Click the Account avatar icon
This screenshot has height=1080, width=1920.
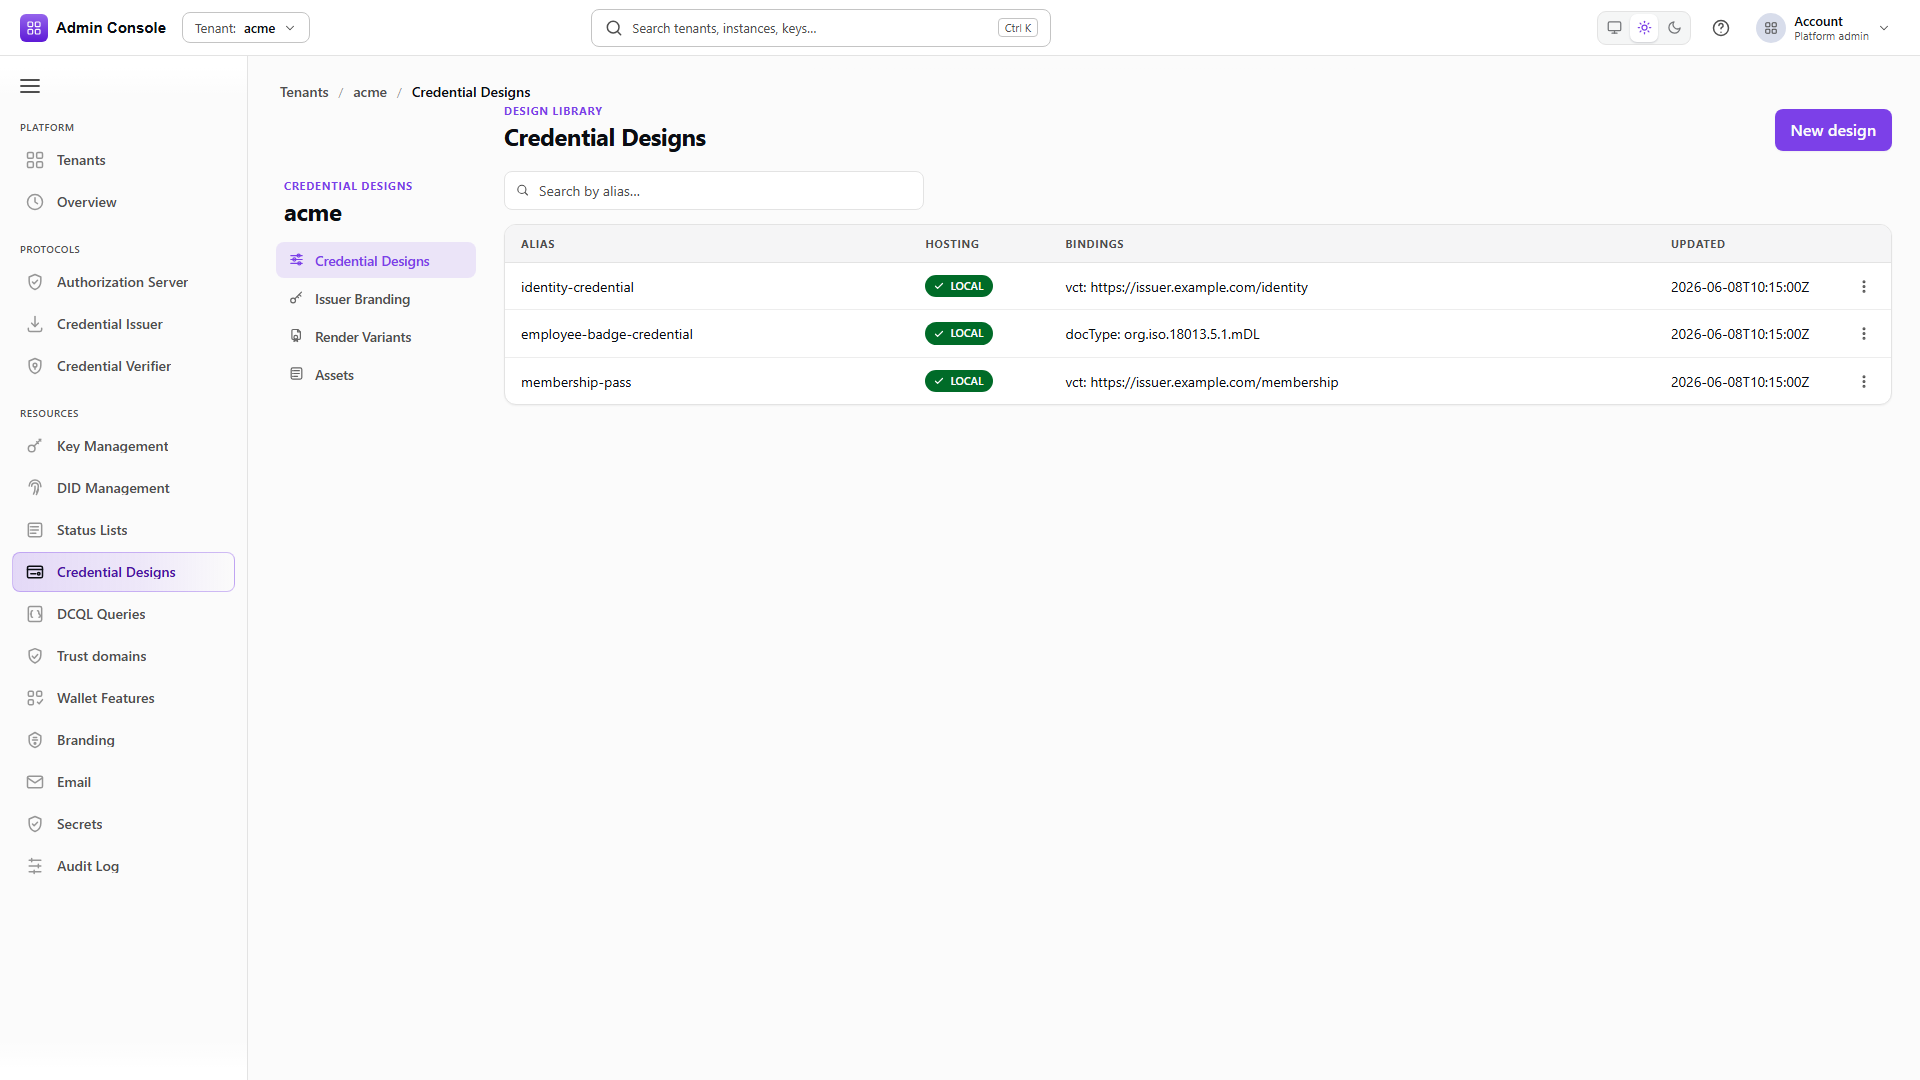coord(1771,28)
